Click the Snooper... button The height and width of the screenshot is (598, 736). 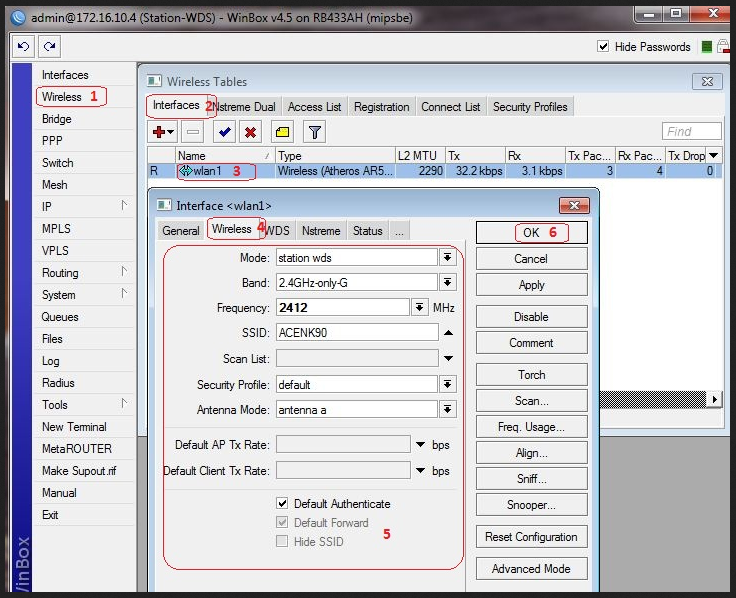pyautogui.click(x=531, y=505)
